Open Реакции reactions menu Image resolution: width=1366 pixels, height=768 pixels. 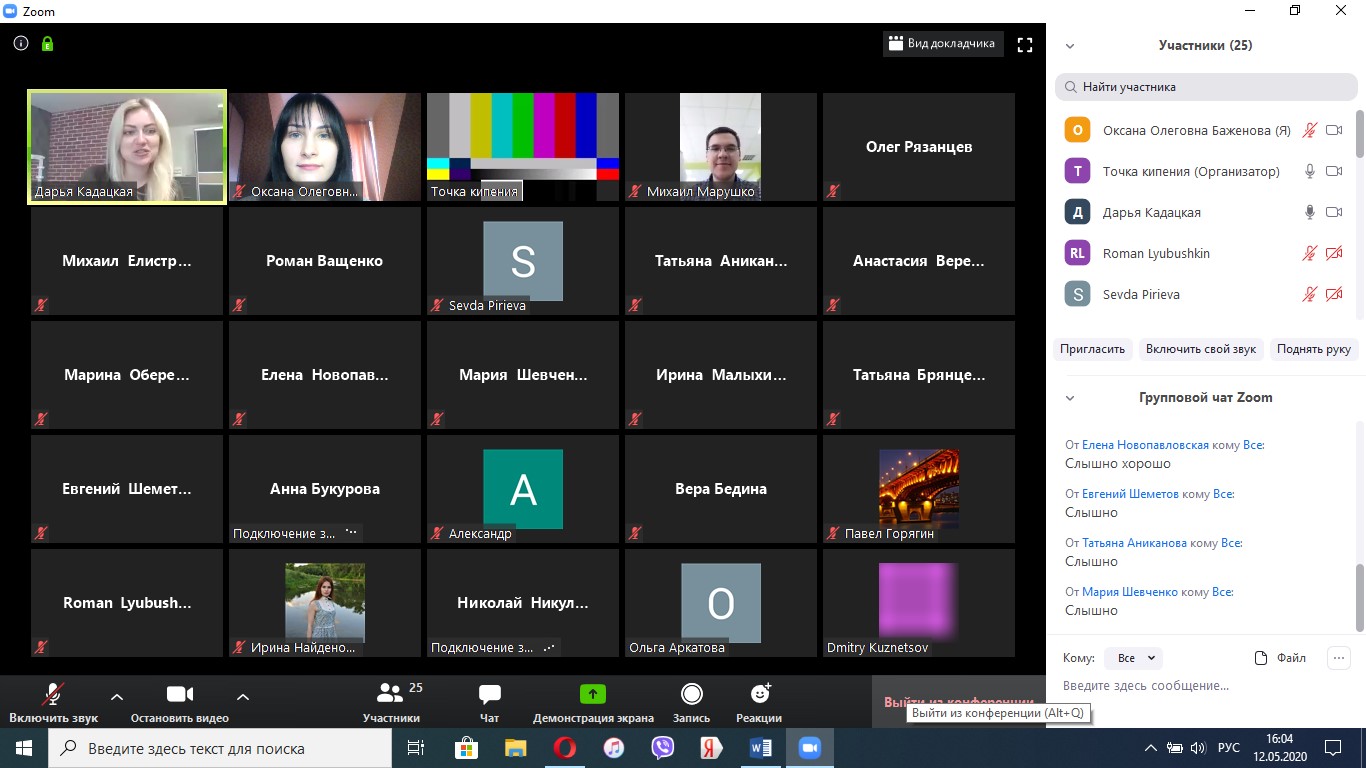(759, 703)
